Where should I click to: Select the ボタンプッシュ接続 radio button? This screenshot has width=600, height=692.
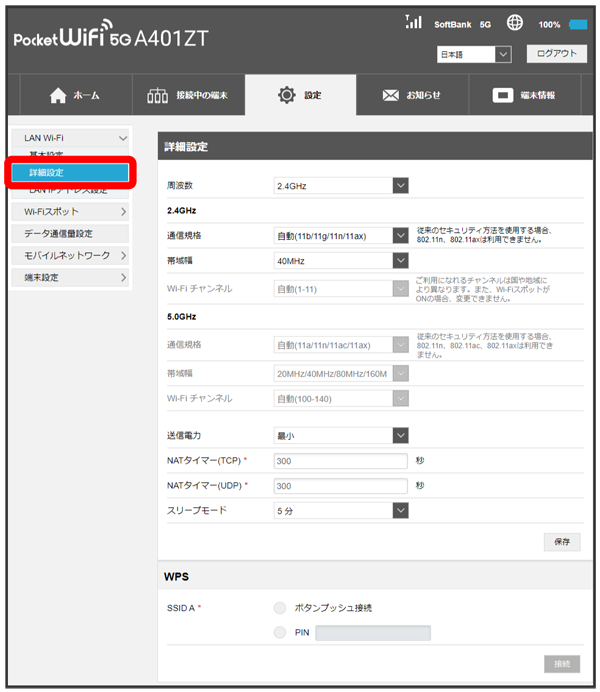tap(279, 607)
